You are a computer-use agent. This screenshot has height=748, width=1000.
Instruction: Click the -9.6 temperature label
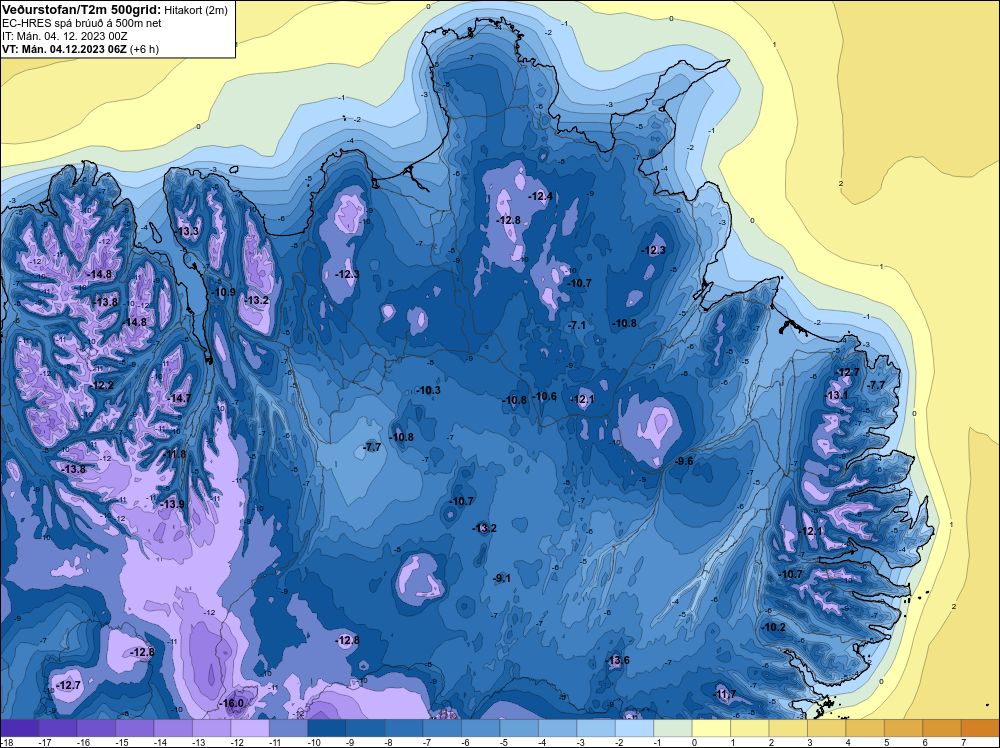point(684,461)
